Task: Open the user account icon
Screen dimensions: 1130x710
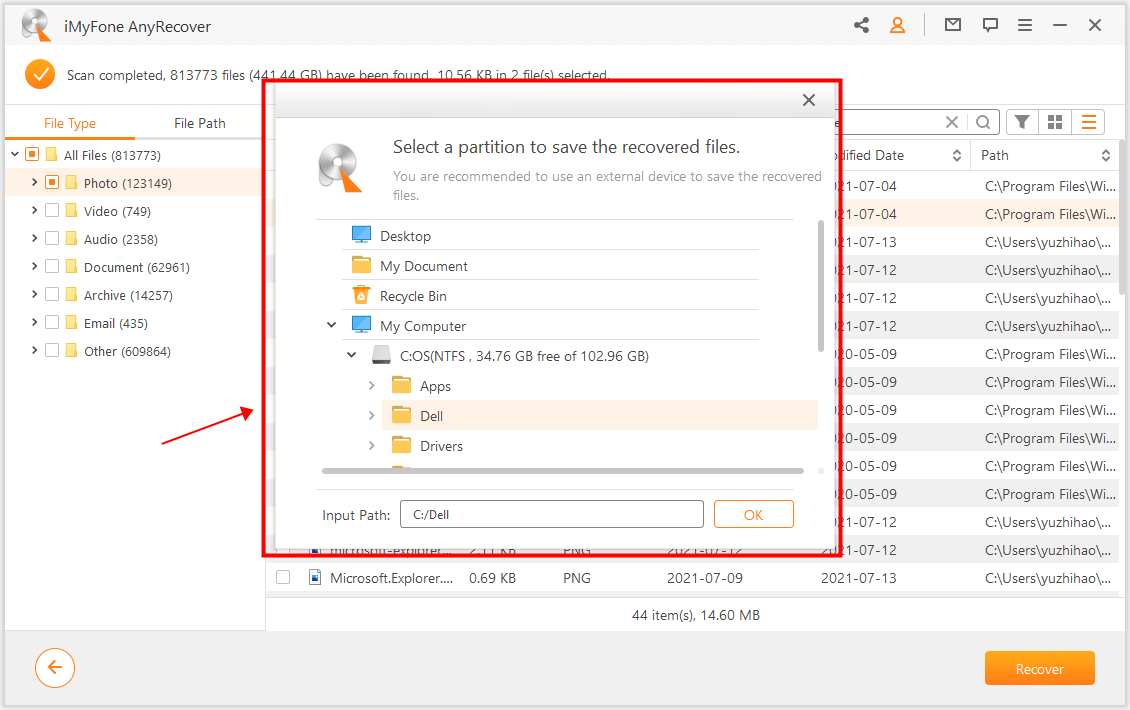Action: (897, 25)
